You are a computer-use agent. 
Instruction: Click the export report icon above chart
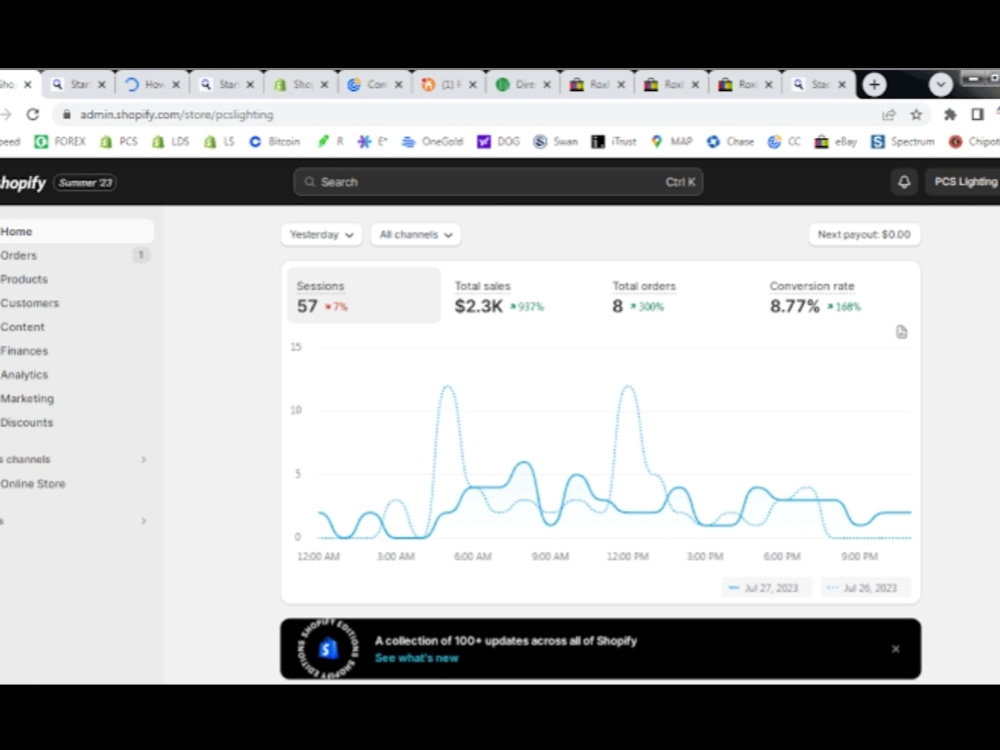(901, 332)
